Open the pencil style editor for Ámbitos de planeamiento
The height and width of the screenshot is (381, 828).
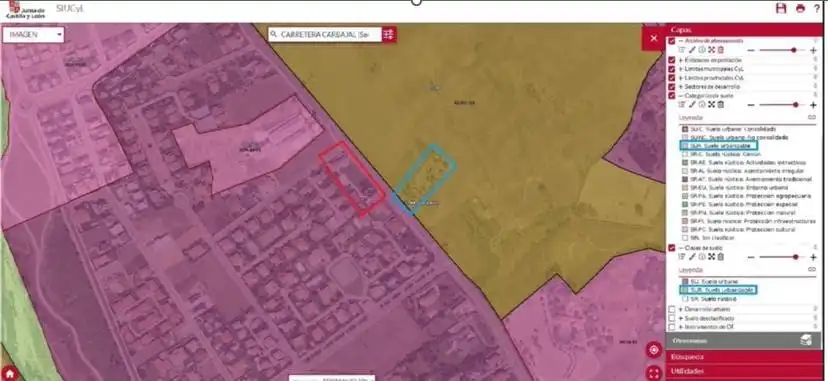pyautogui.click(x=692, y=50)
